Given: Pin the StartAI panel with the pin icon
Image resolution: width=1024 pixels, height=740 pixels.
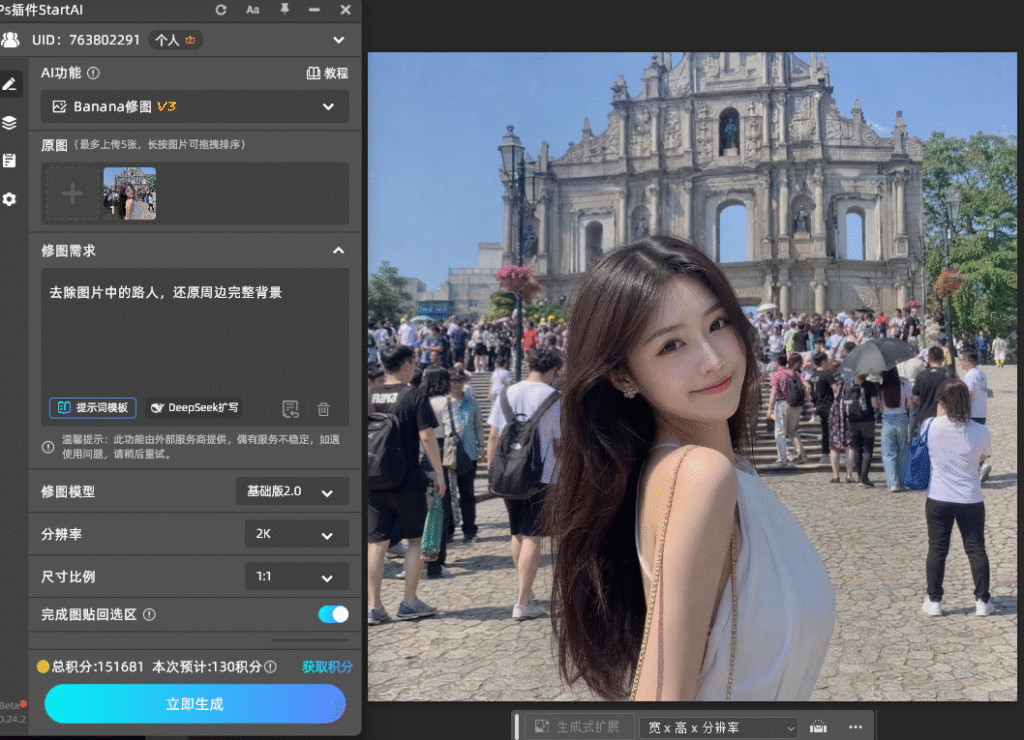Looking at the screenshot, I should pos(285,9).
